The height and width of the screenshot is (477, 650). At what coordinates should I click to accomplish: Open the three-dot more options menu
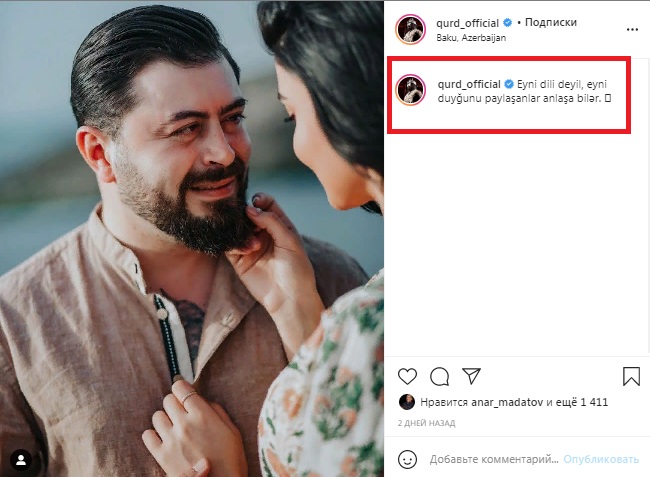coord(632,29)
